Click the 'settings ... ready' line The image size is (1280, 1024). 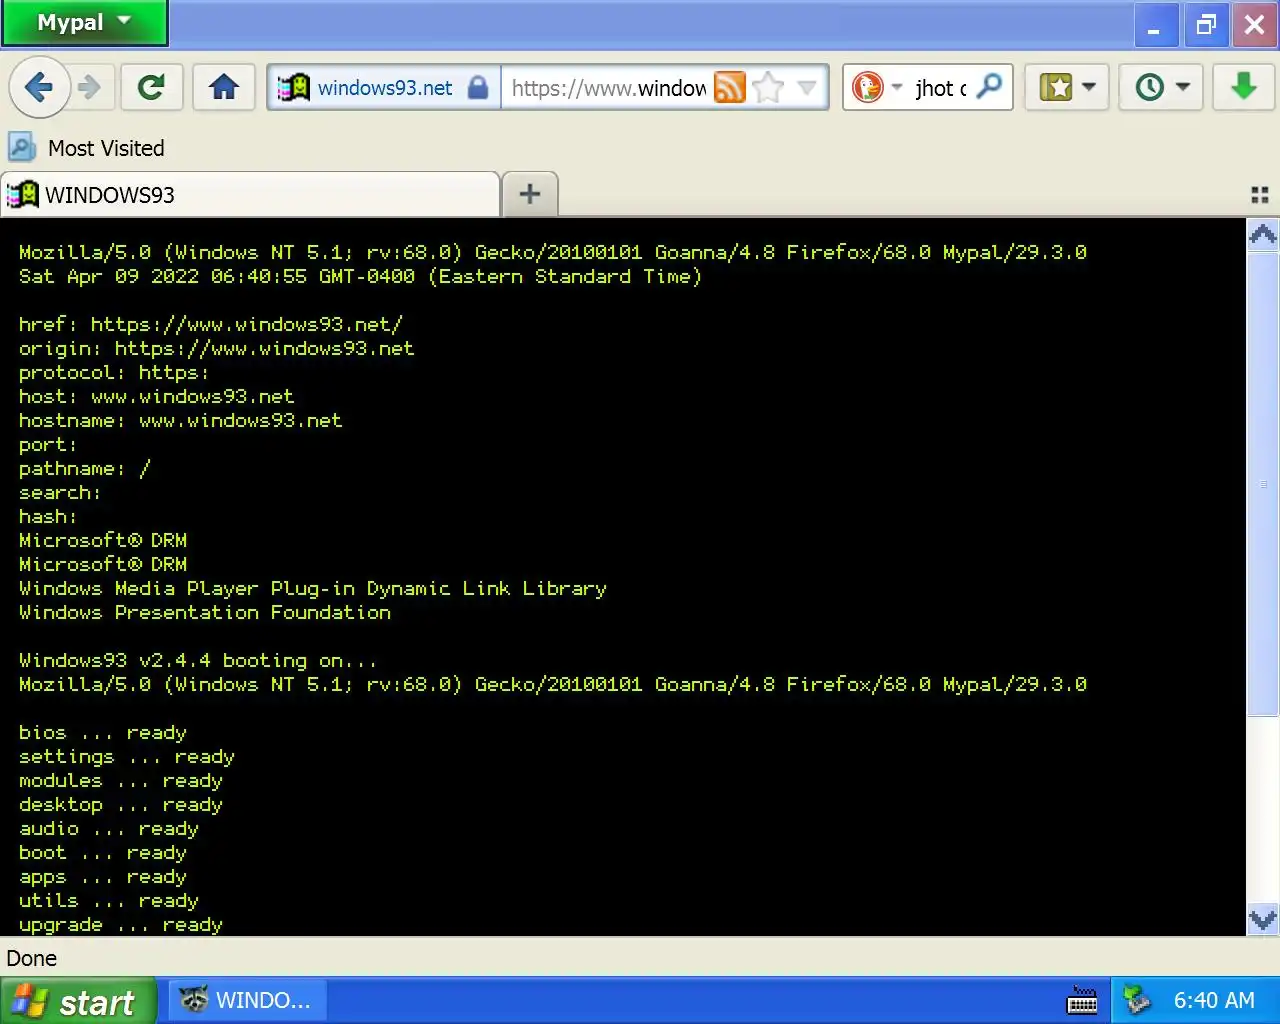point(127,756)
